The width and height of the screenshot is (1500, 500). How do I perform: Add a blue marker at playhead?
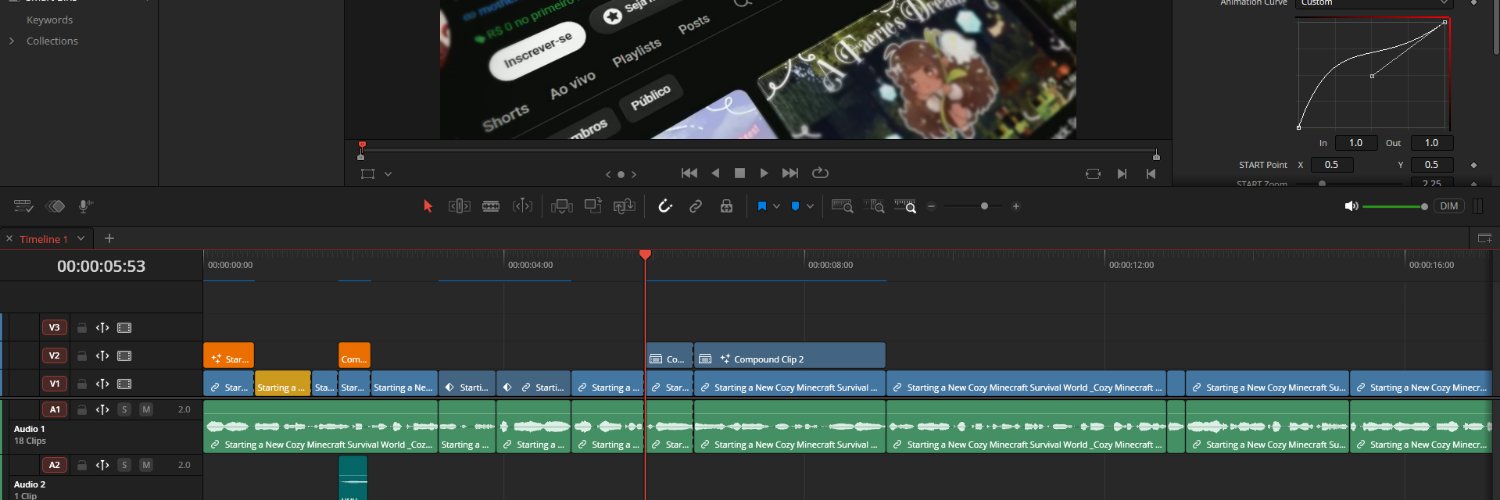pyautogui.click(x=796, y=206)
